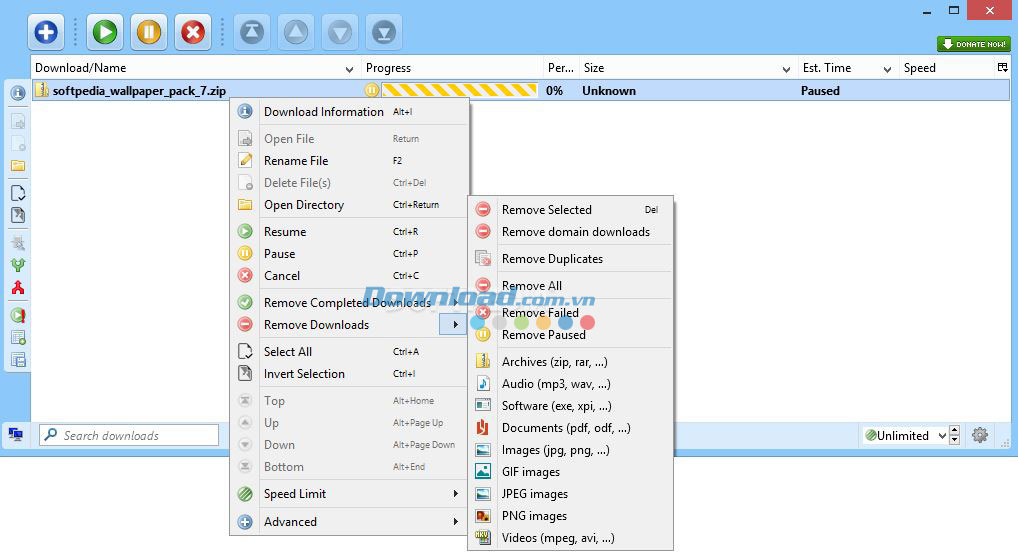The image size is (1018, 552).
Task: Click the Move down toolbar button
Action: 340,32
